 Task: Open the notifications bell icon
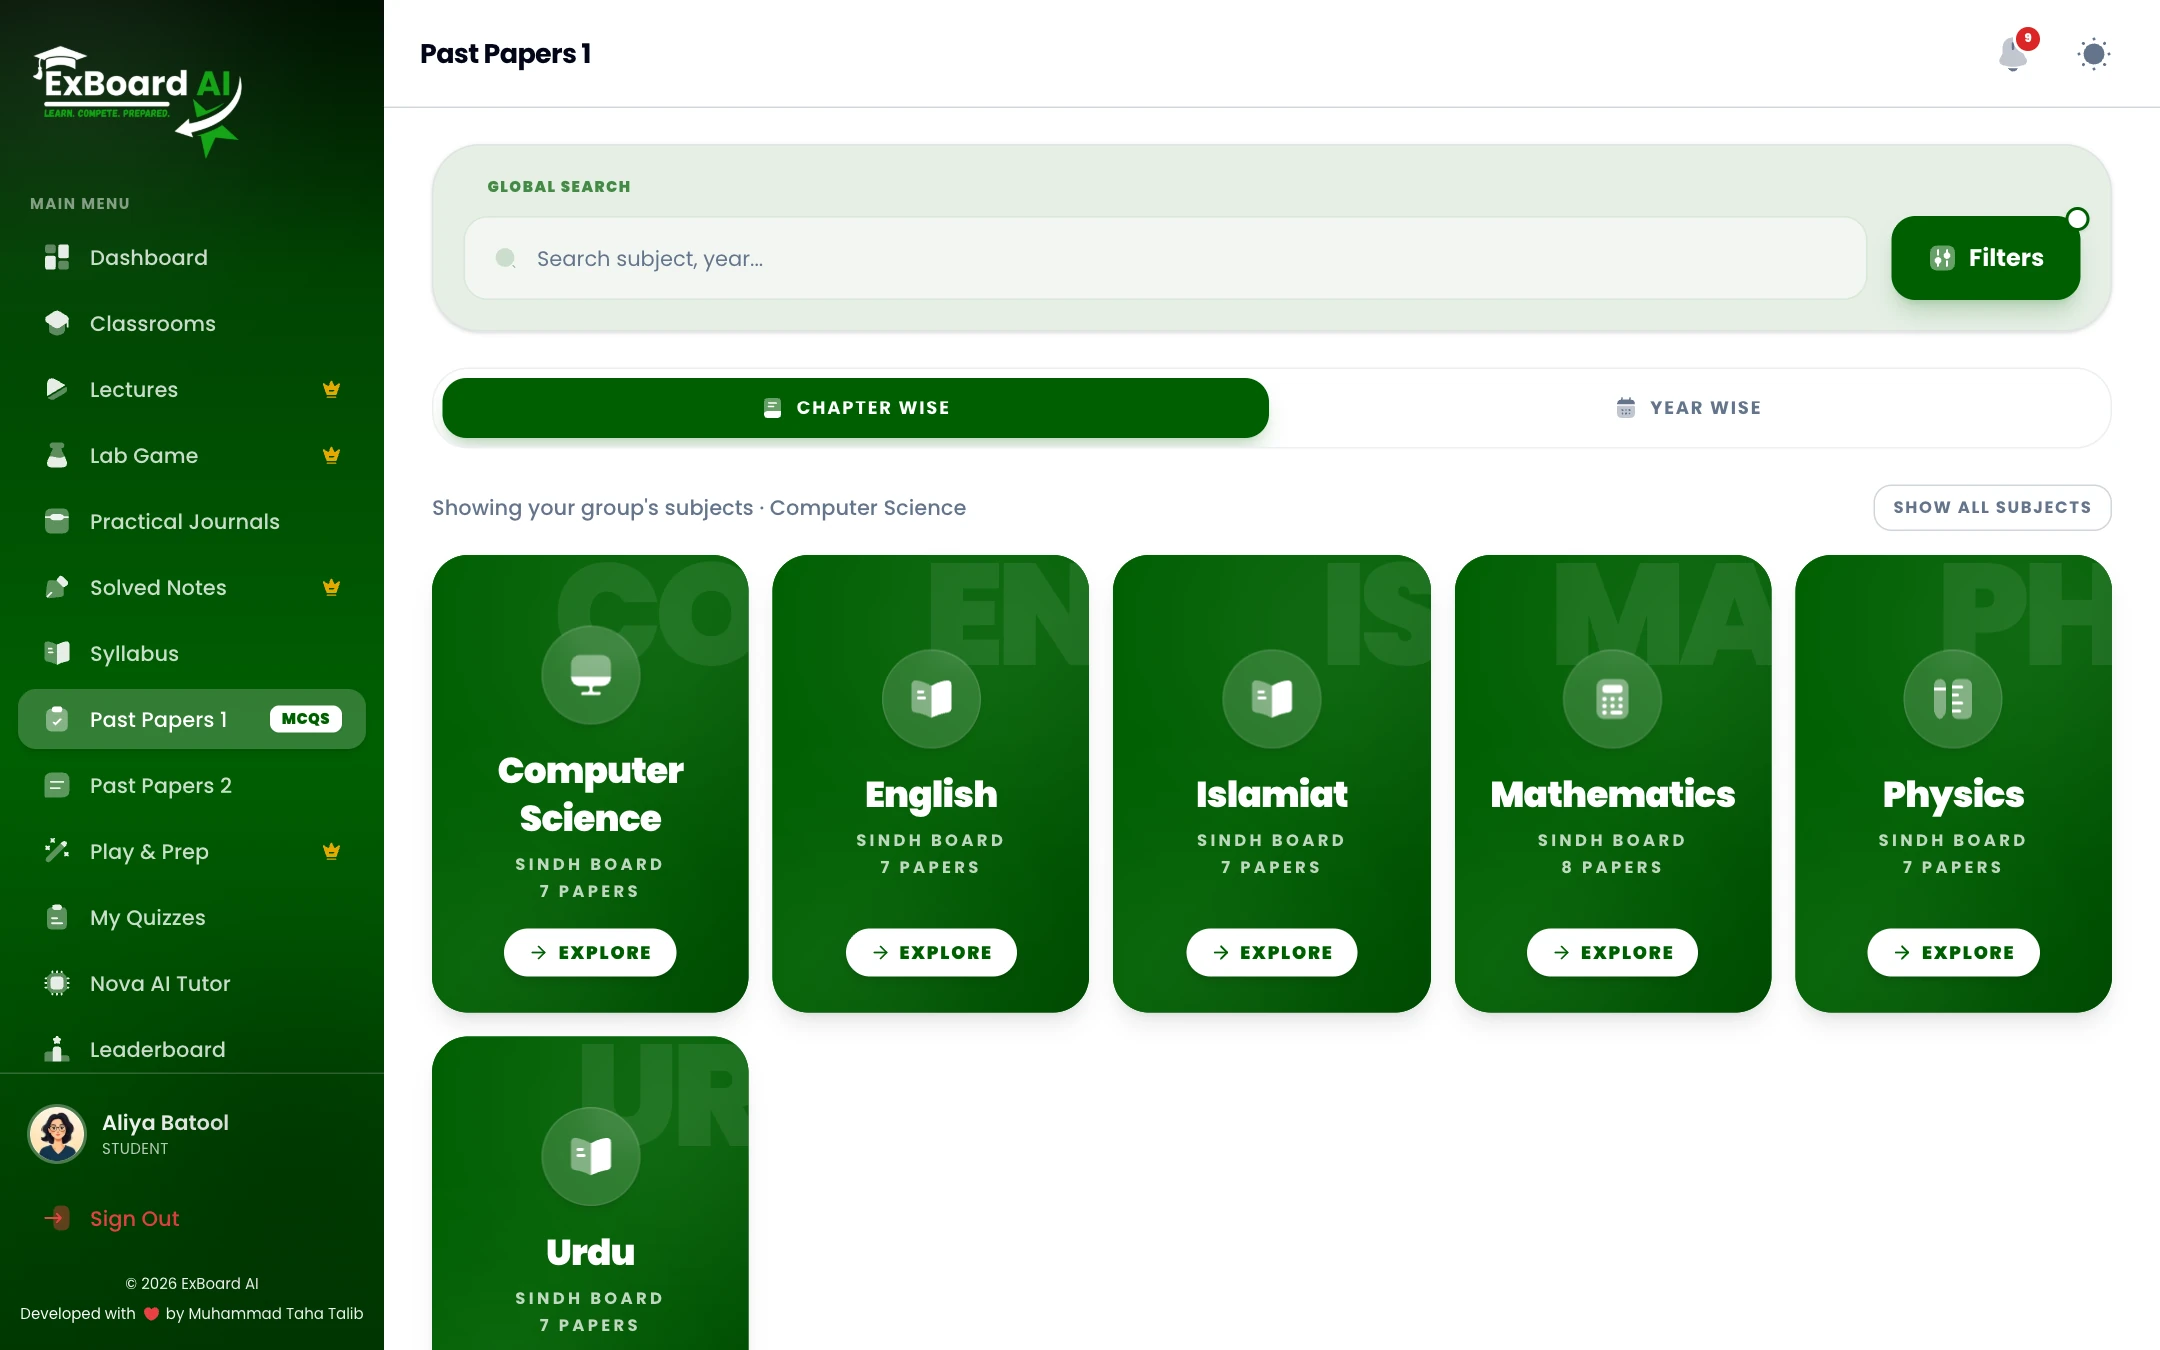2013,54
